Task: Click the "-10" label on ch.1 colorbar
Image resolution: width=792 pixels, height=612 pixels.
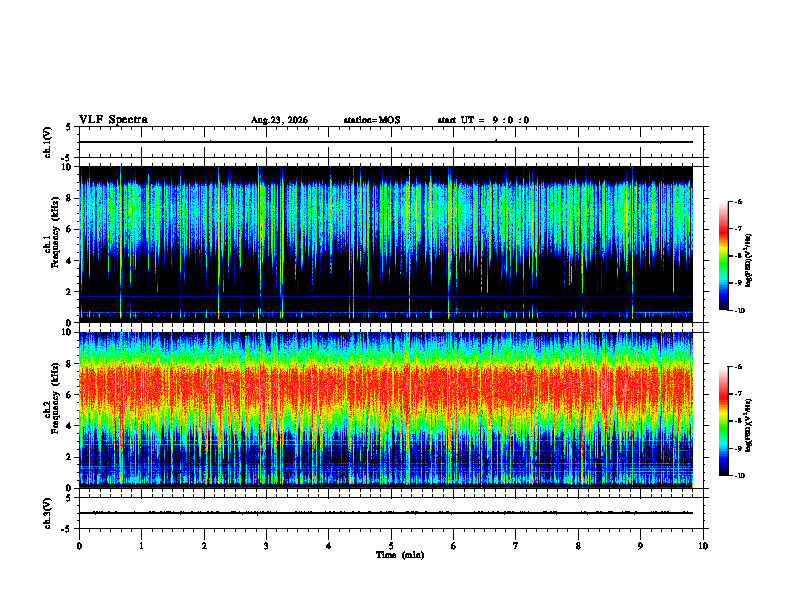Action: (x=740, y=311)
